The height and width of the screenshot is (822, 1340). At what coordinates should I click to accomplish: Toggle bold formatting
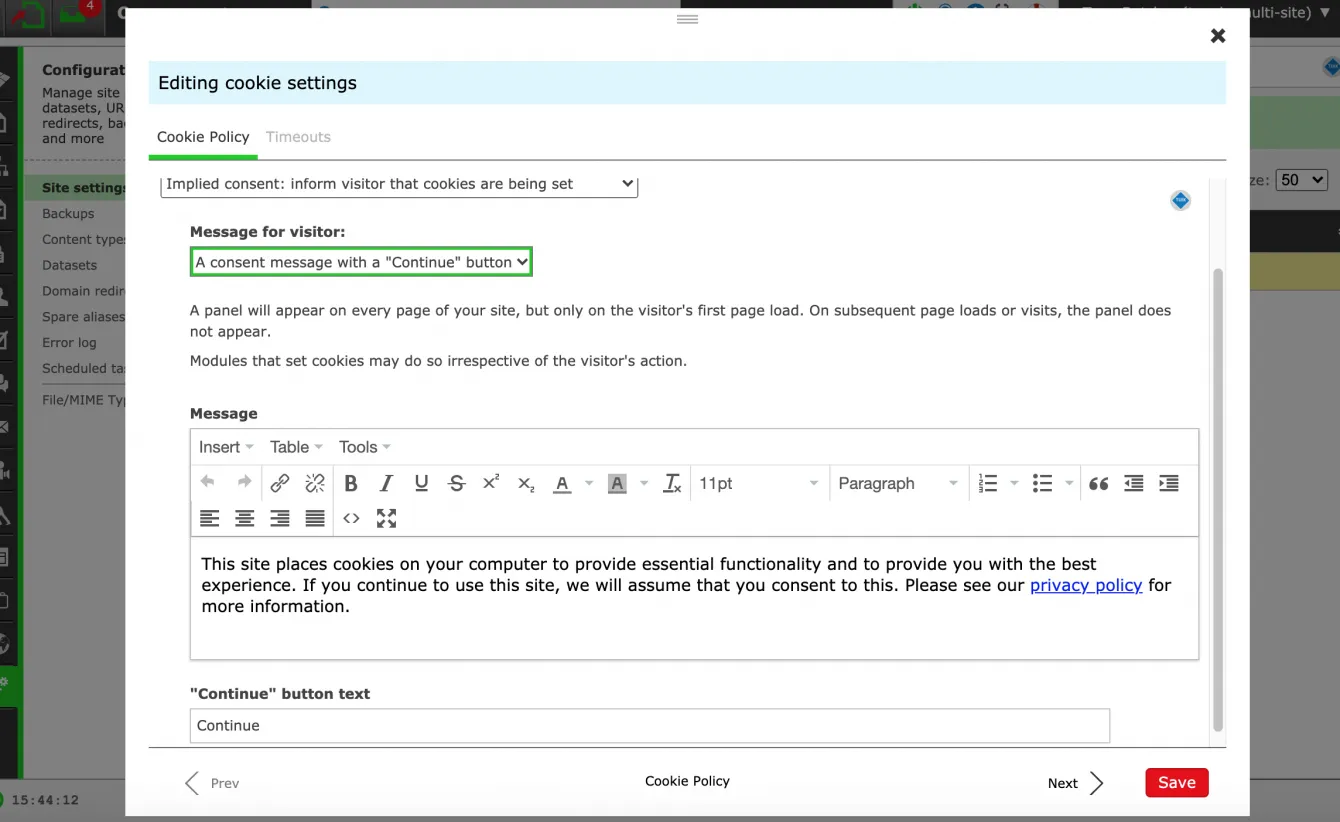[351, 483]
